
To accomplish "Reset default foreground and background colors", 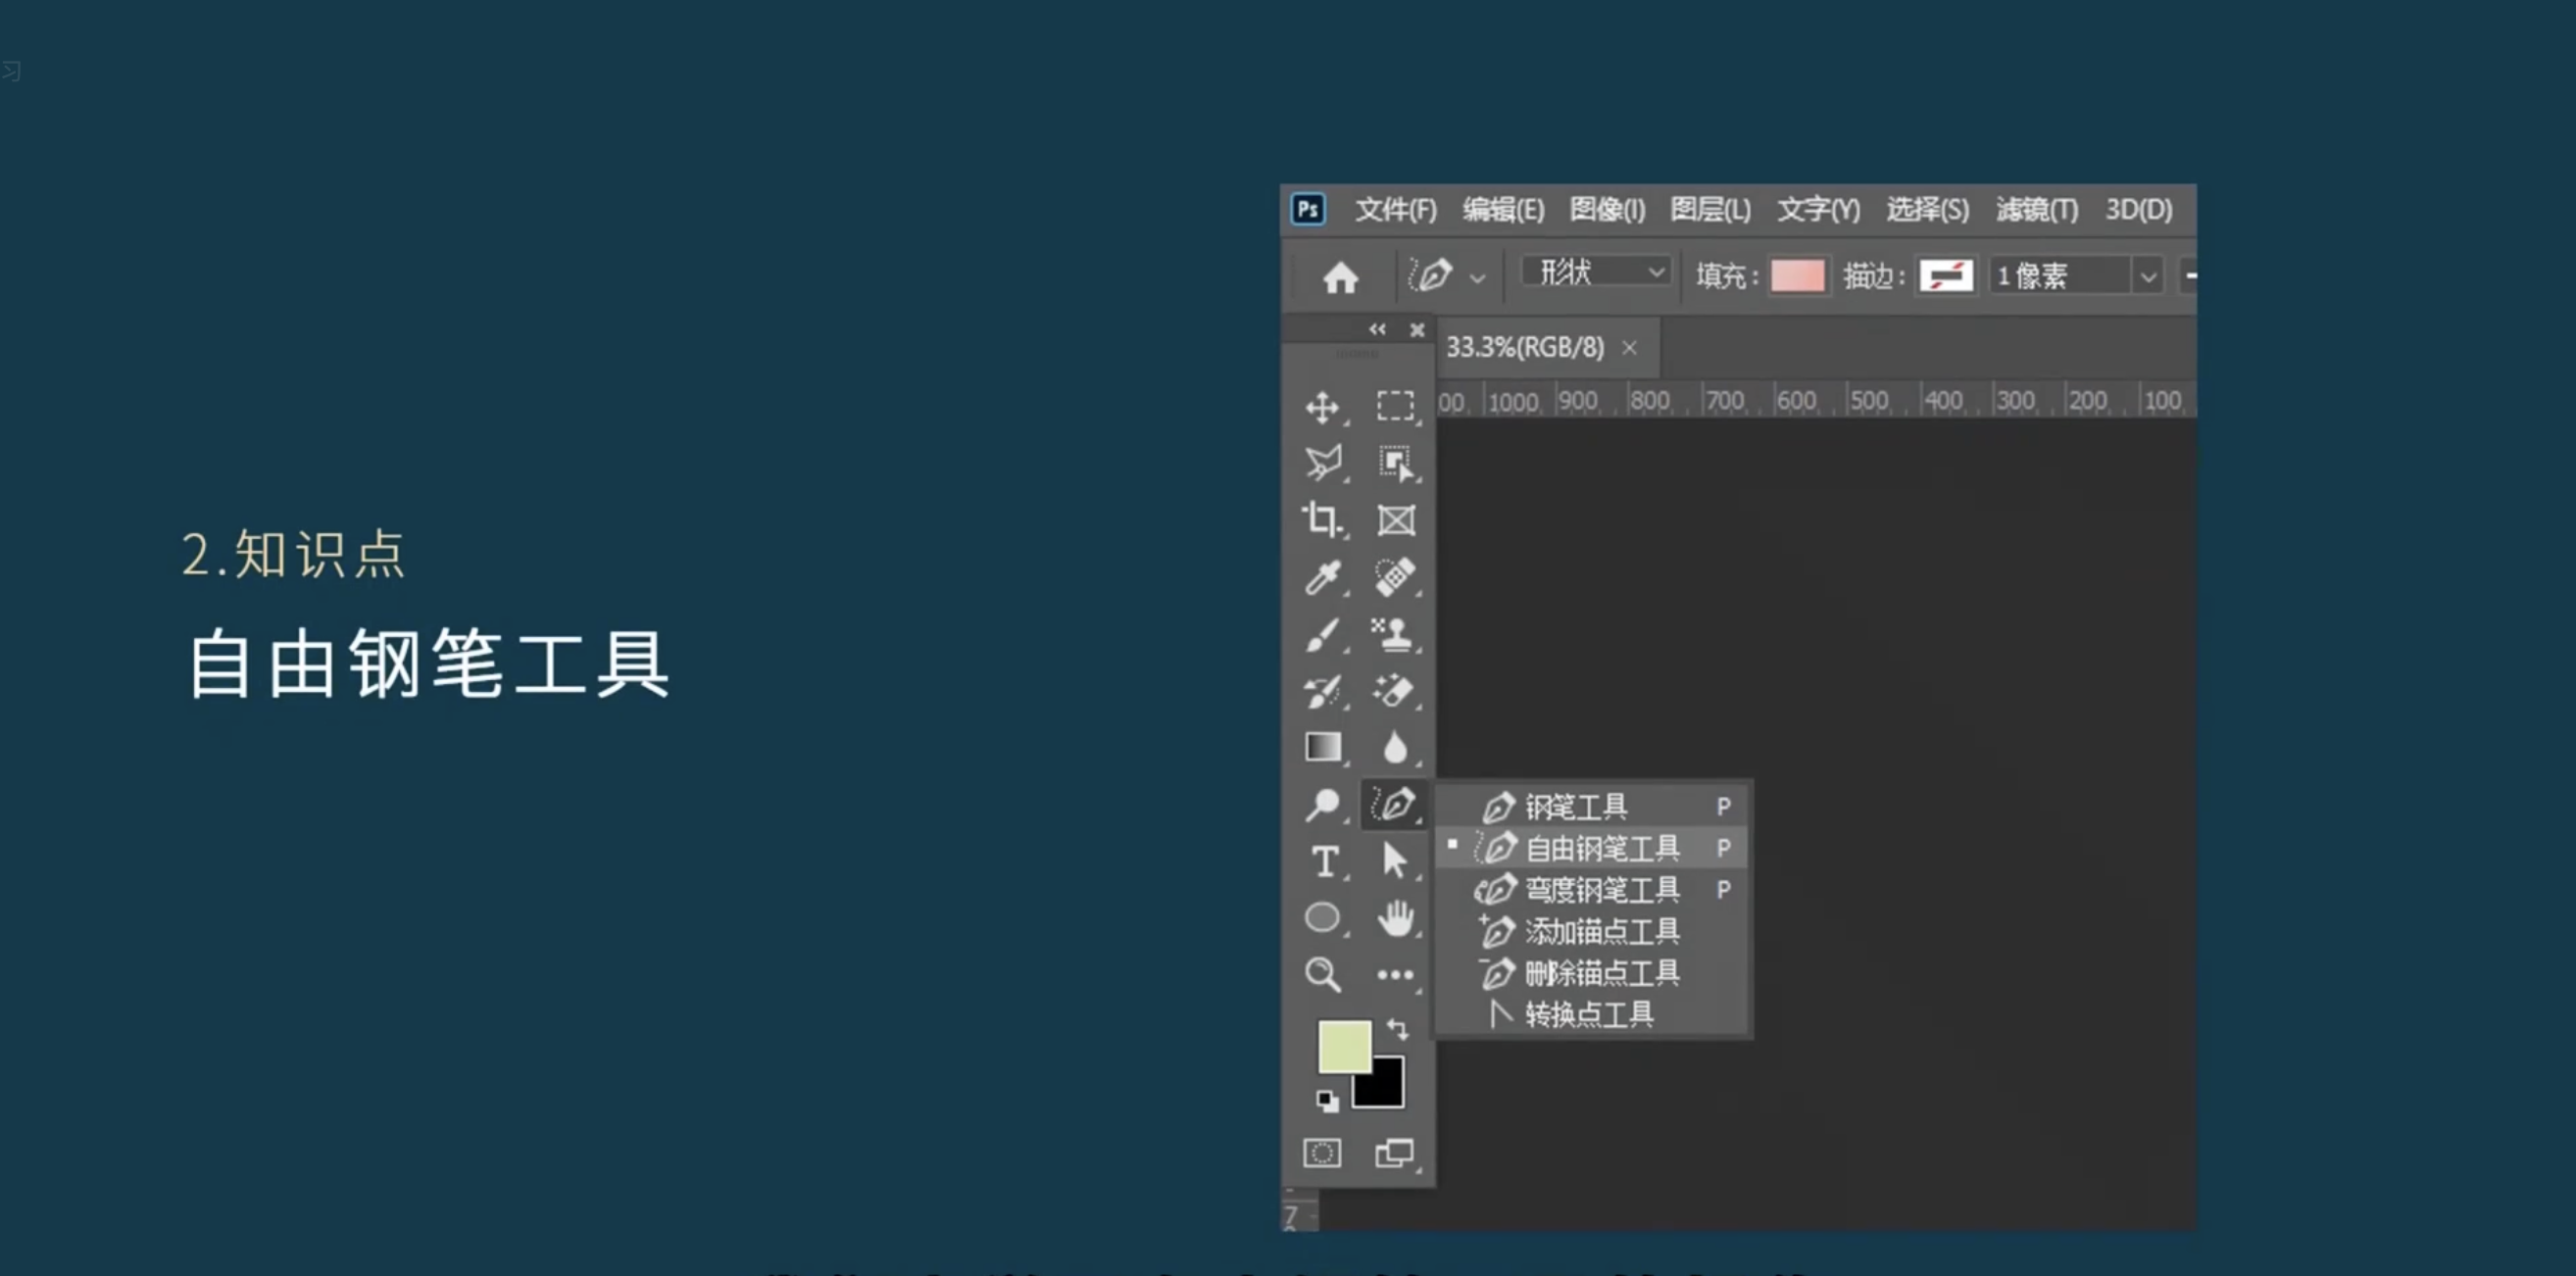I will pyautogui.click(x=1327, y=1101).
